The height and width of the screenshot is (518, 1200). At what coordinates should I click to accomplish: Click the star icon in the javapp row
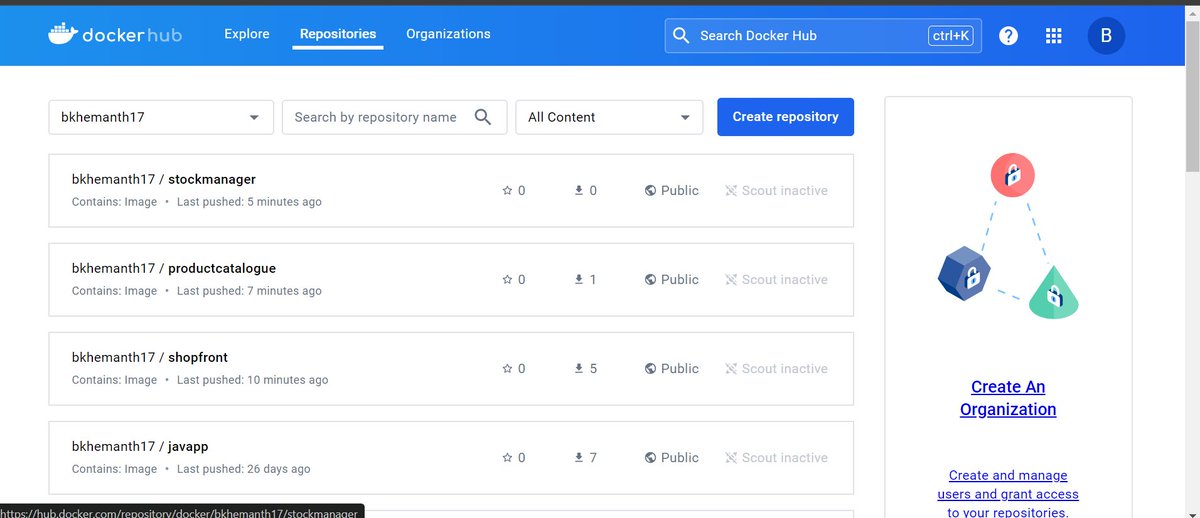(507, 457)
